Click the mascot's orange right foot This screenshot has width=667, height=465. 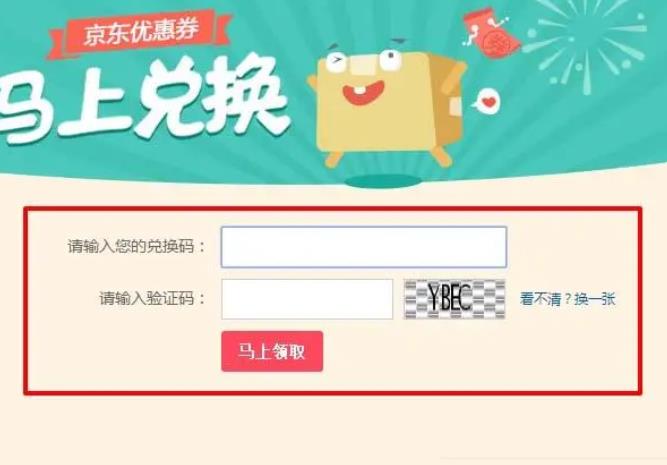pos(442,157)
